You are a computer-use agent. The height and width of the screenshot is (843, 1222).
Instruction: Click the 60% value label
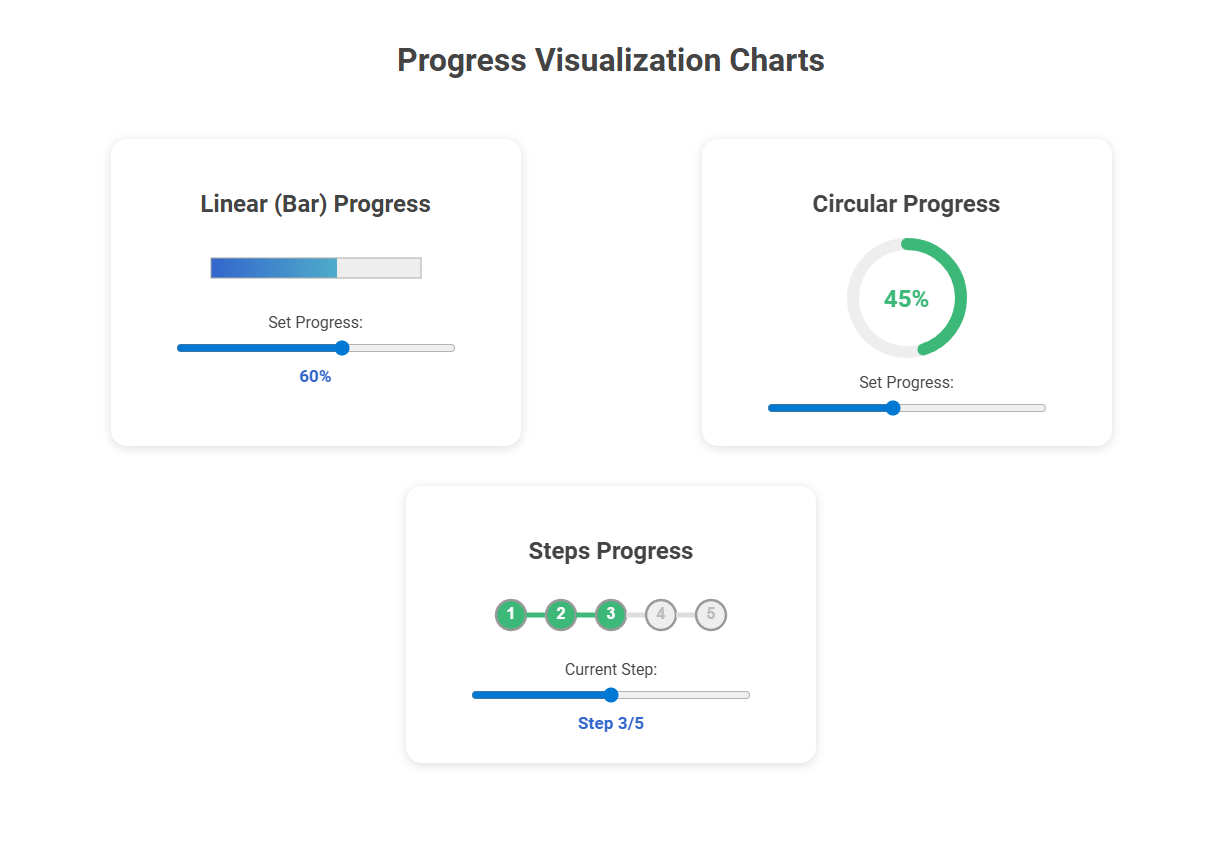(315, 376)
